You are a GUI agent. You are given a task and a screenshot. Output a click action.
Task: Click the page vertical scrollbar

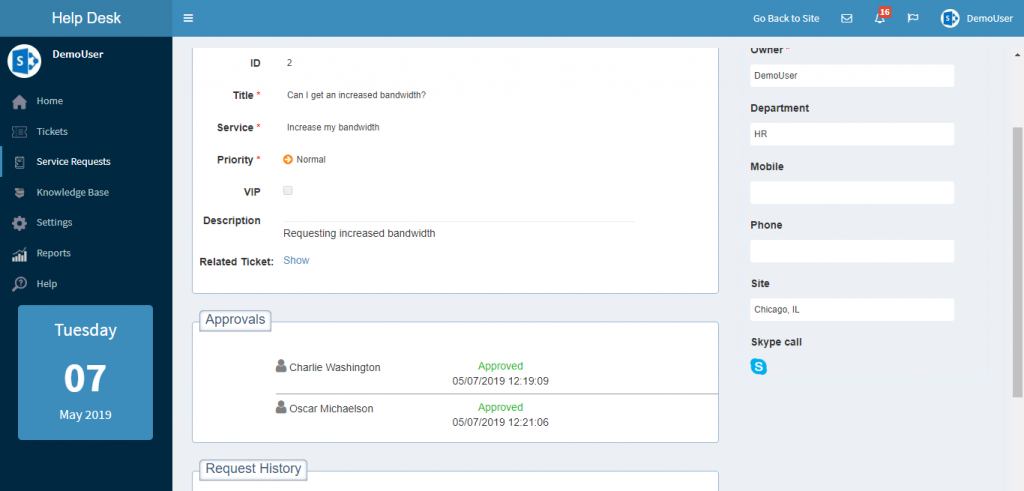(x=1017, y=261)
